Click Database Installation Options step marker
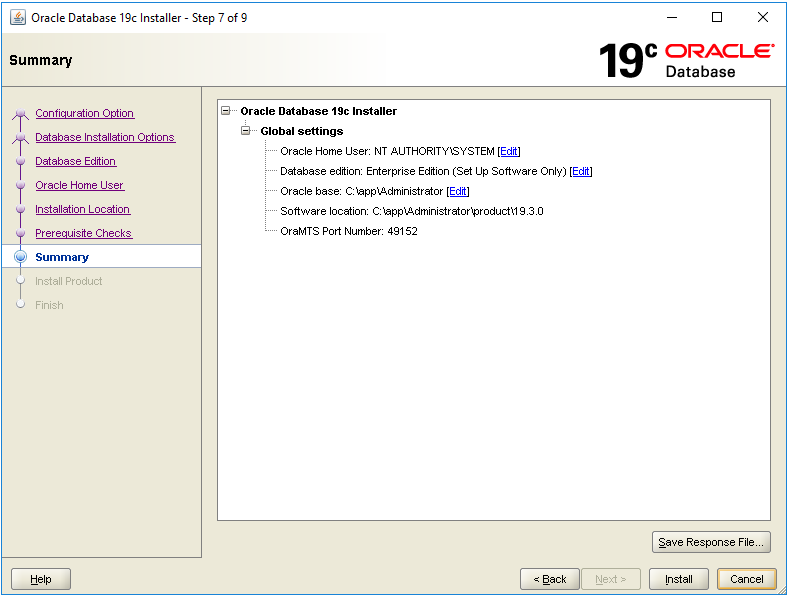The height and width of the screenshot is (596, 788). (21, 138)
